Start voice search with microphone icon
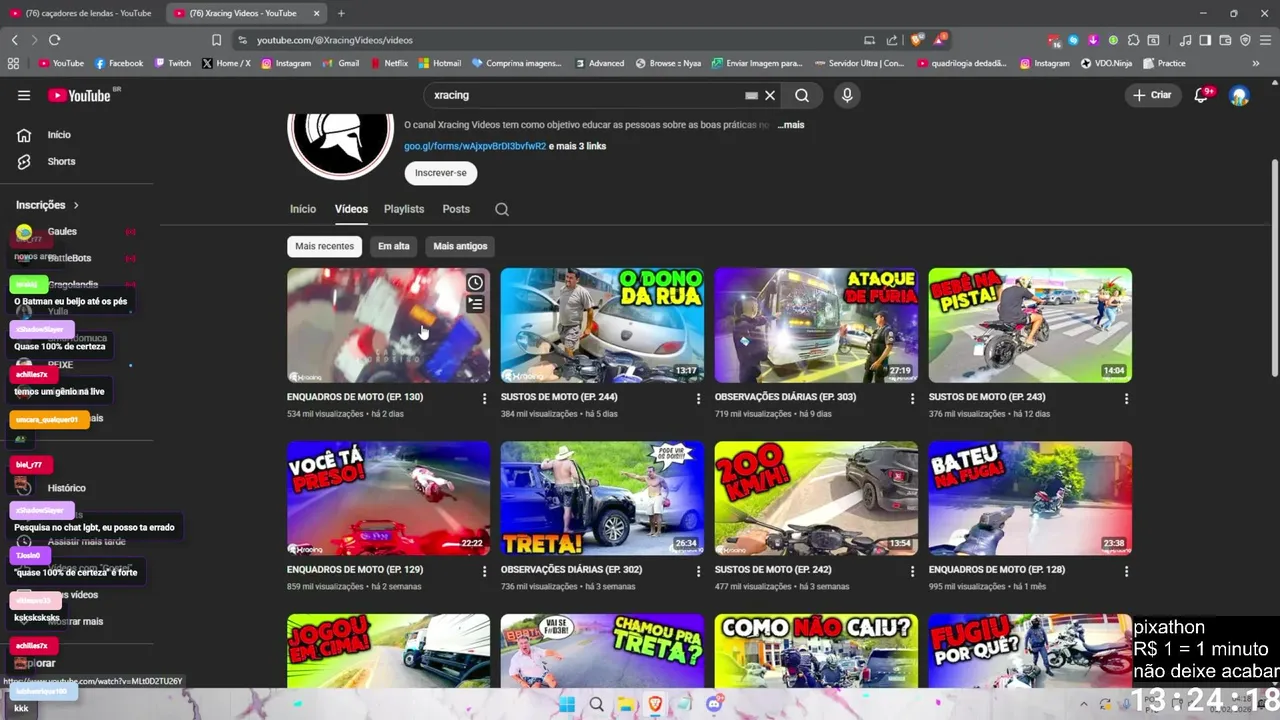Viewport: 1280px width, 720px height. (x=847, y=95)
